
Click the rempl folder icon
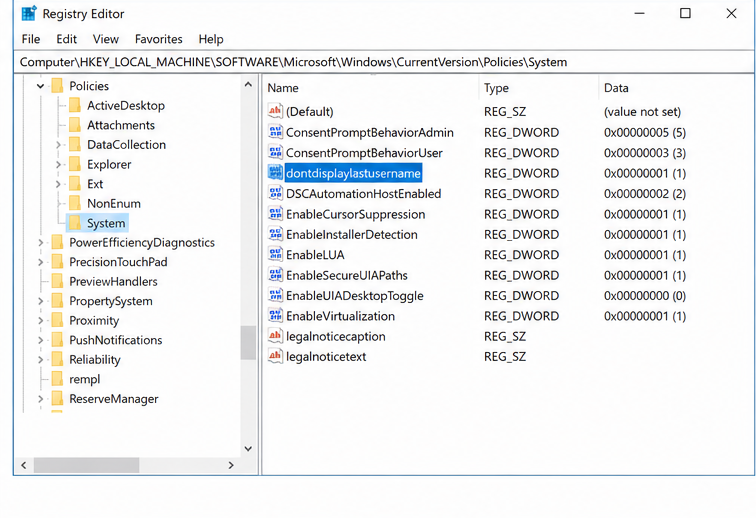point(57,379)
